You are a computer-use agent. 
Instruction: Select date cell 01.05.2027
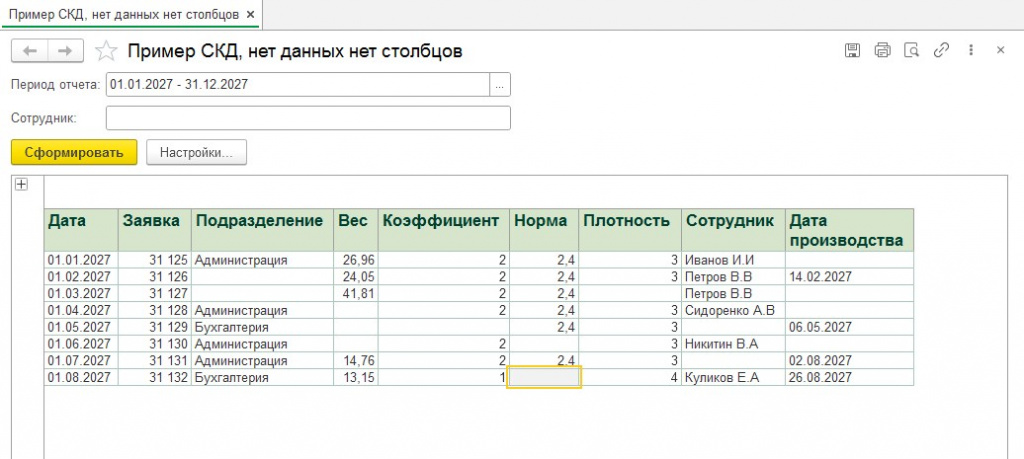pyautogui.click(x=81, y=326)
